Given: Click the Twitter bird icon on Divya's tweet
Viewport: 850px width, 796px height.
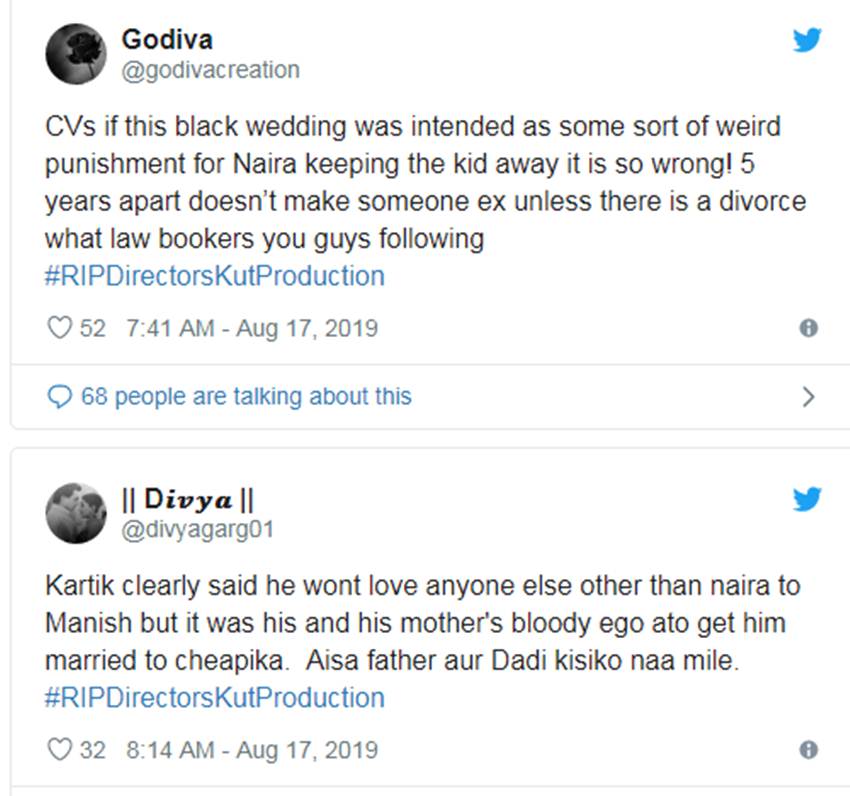Looking at the screenshot, I should pos(807,498).
